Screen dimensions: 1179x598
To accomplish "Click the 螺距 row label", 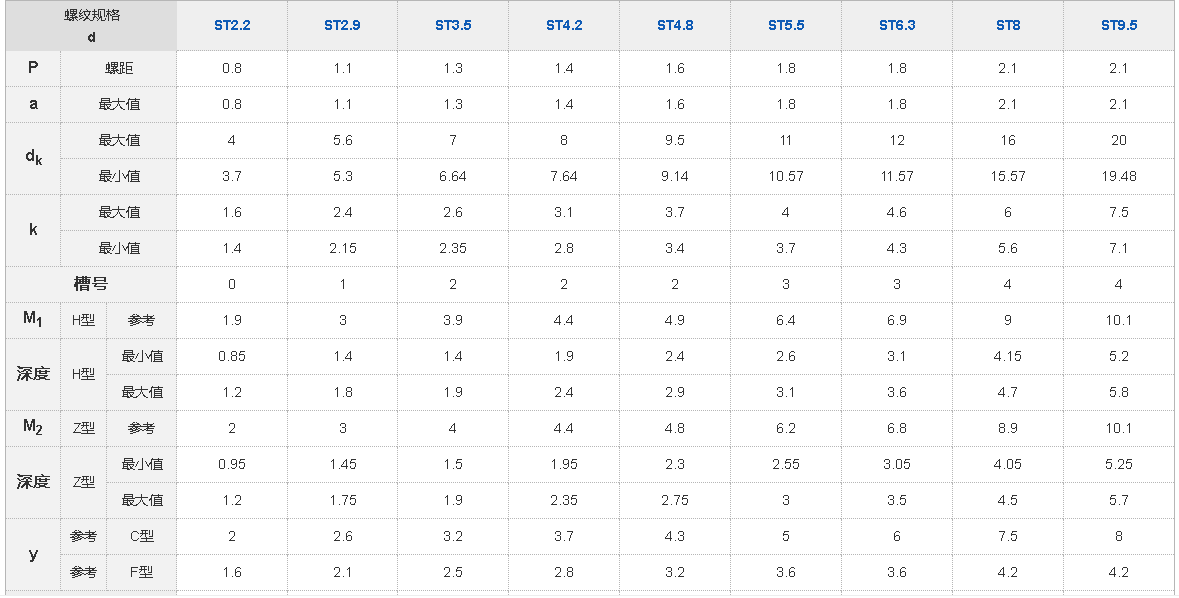I will [119, 68].
